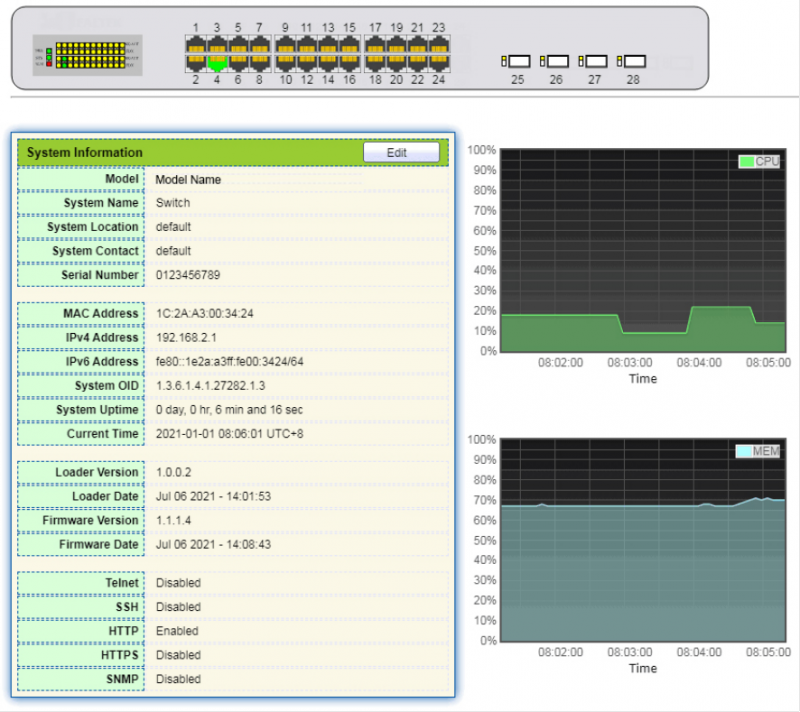Click inside the memory usage graph
800x712 pixels.
pyautogui.click(x=643, y=540)
